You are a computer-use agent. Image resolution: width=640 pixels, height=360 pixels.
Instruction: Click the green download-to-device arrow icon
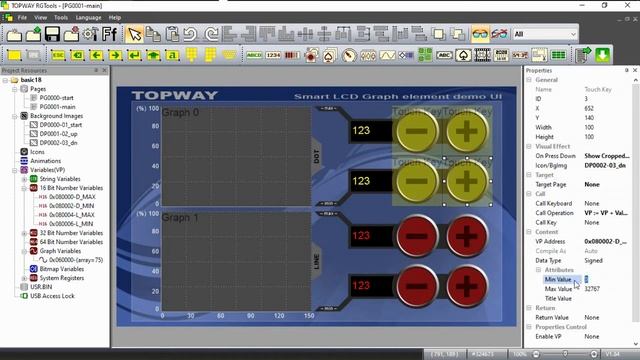pyautogui.click(x=602, y=55)
